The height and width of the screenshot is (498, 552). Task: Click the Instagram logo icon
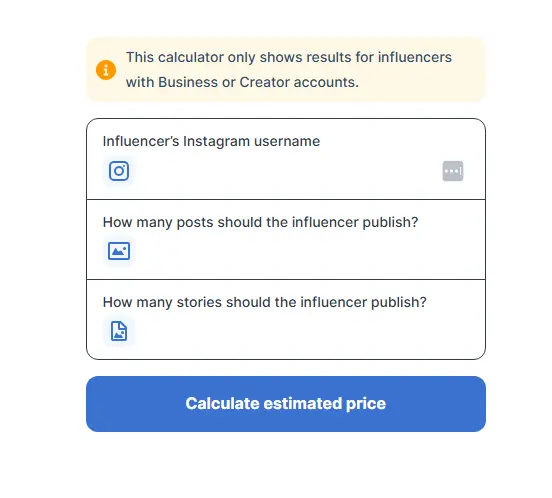click(119, 171)
